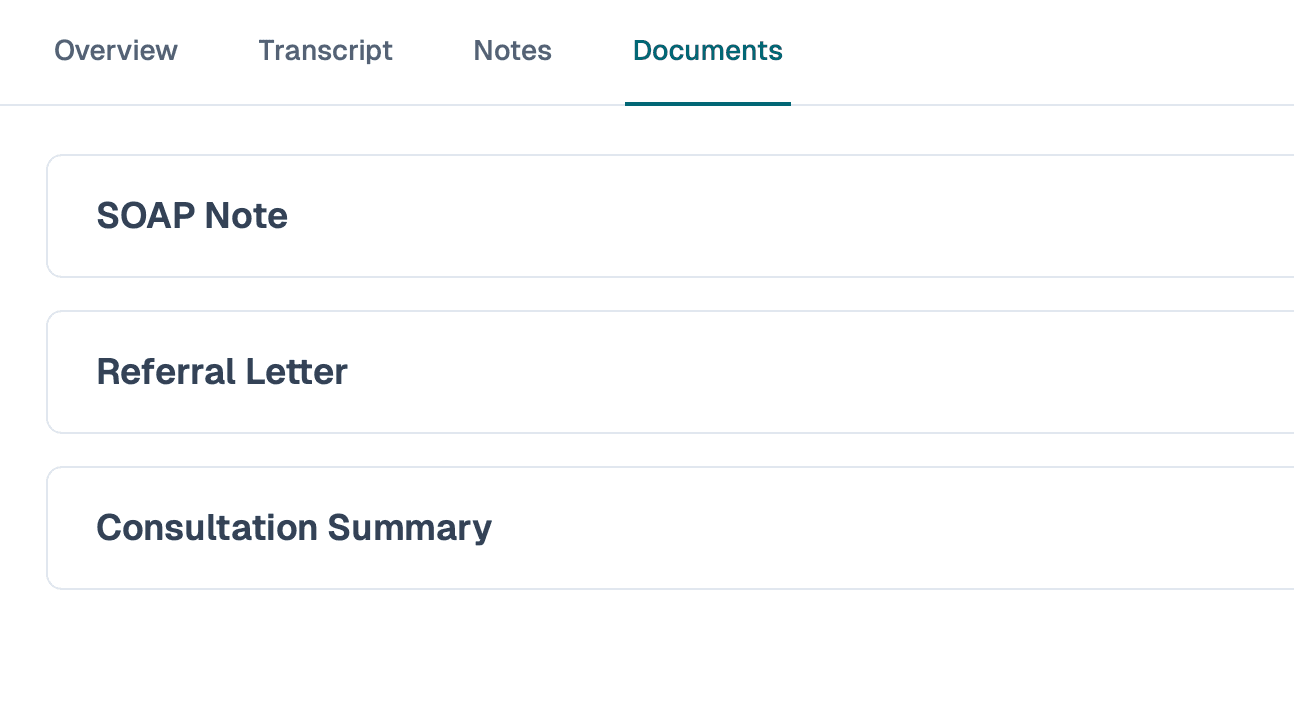View the patient Transcript
The height and width of the screenshot is (714, 1294).
(x=325, y=50)
